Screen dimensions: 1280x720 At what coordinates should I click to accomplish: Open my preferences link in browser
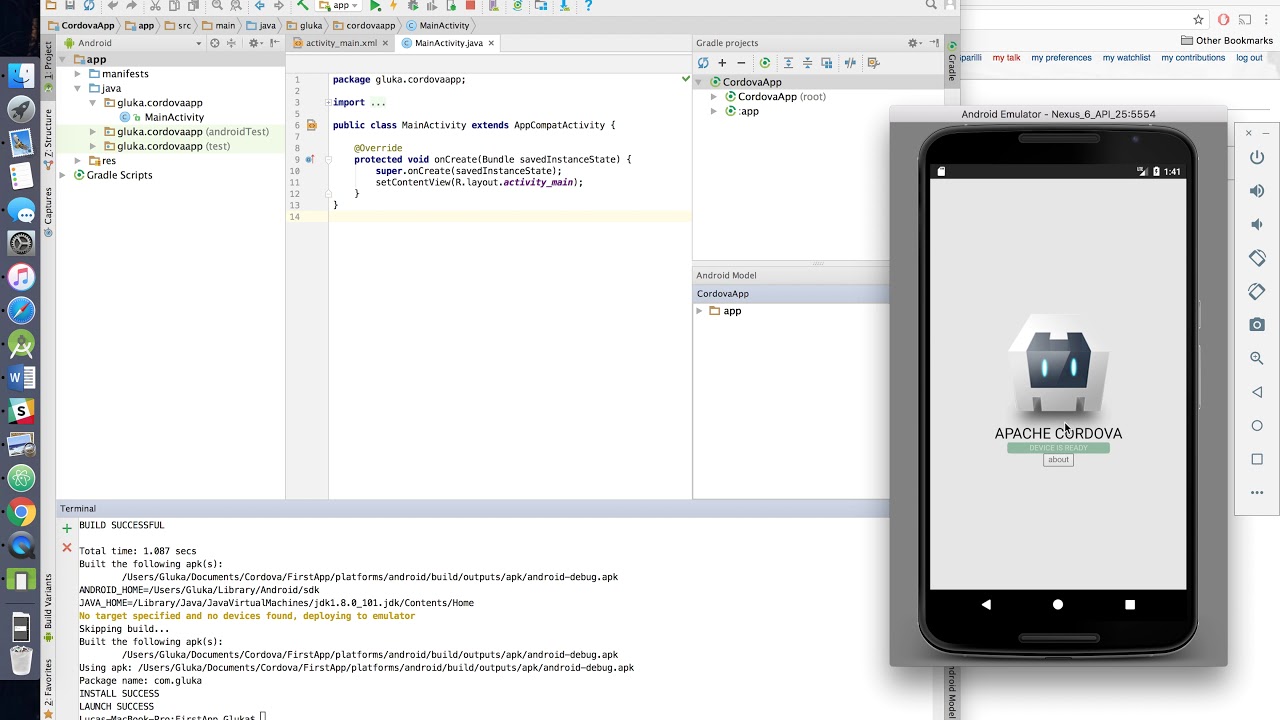point(1061,58)
